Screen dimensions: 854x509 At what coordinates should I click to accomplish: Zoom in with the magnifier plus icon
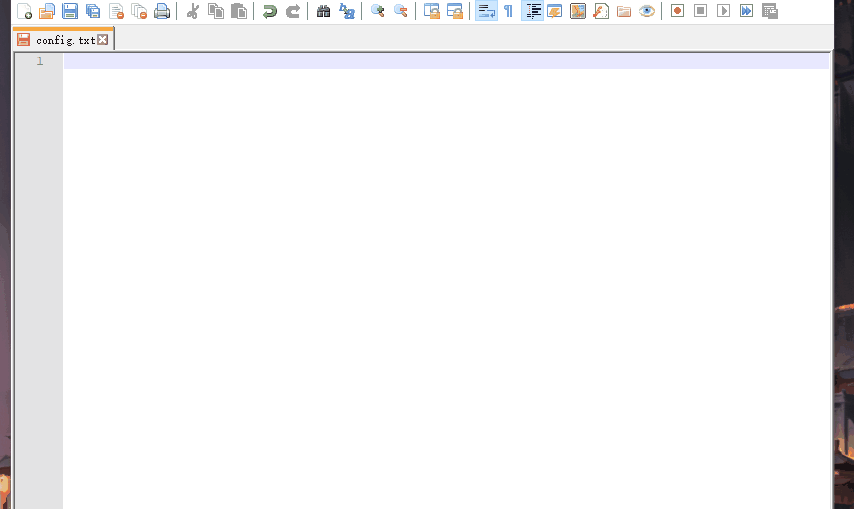[x=377, y=11]
